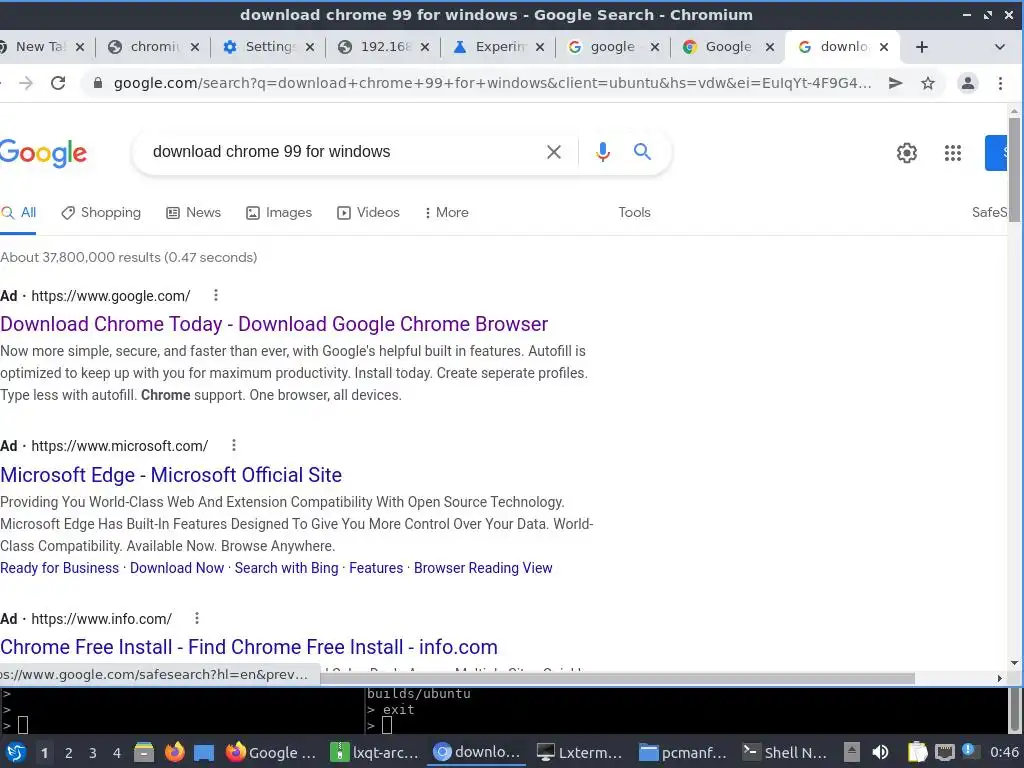Viewport: 1024px width, 768px height.
Task: Expand the More search filters menu
Action: click(x=447, y=212)
